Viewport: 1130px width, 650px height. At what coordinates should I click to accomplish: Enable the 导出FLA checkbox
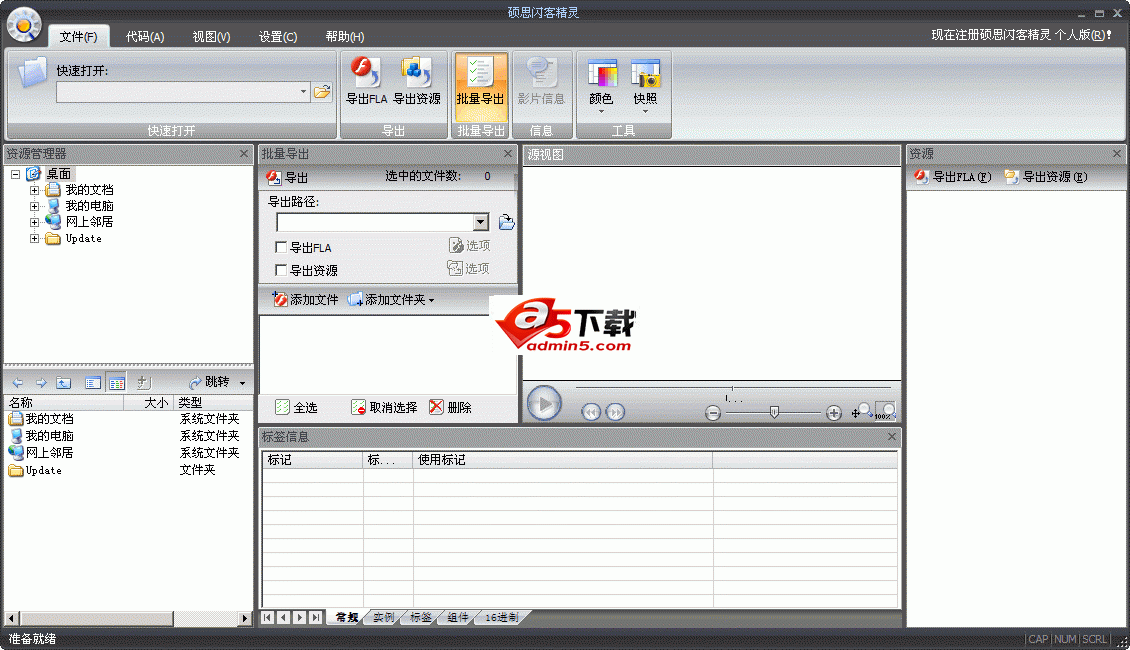[281, 247]
